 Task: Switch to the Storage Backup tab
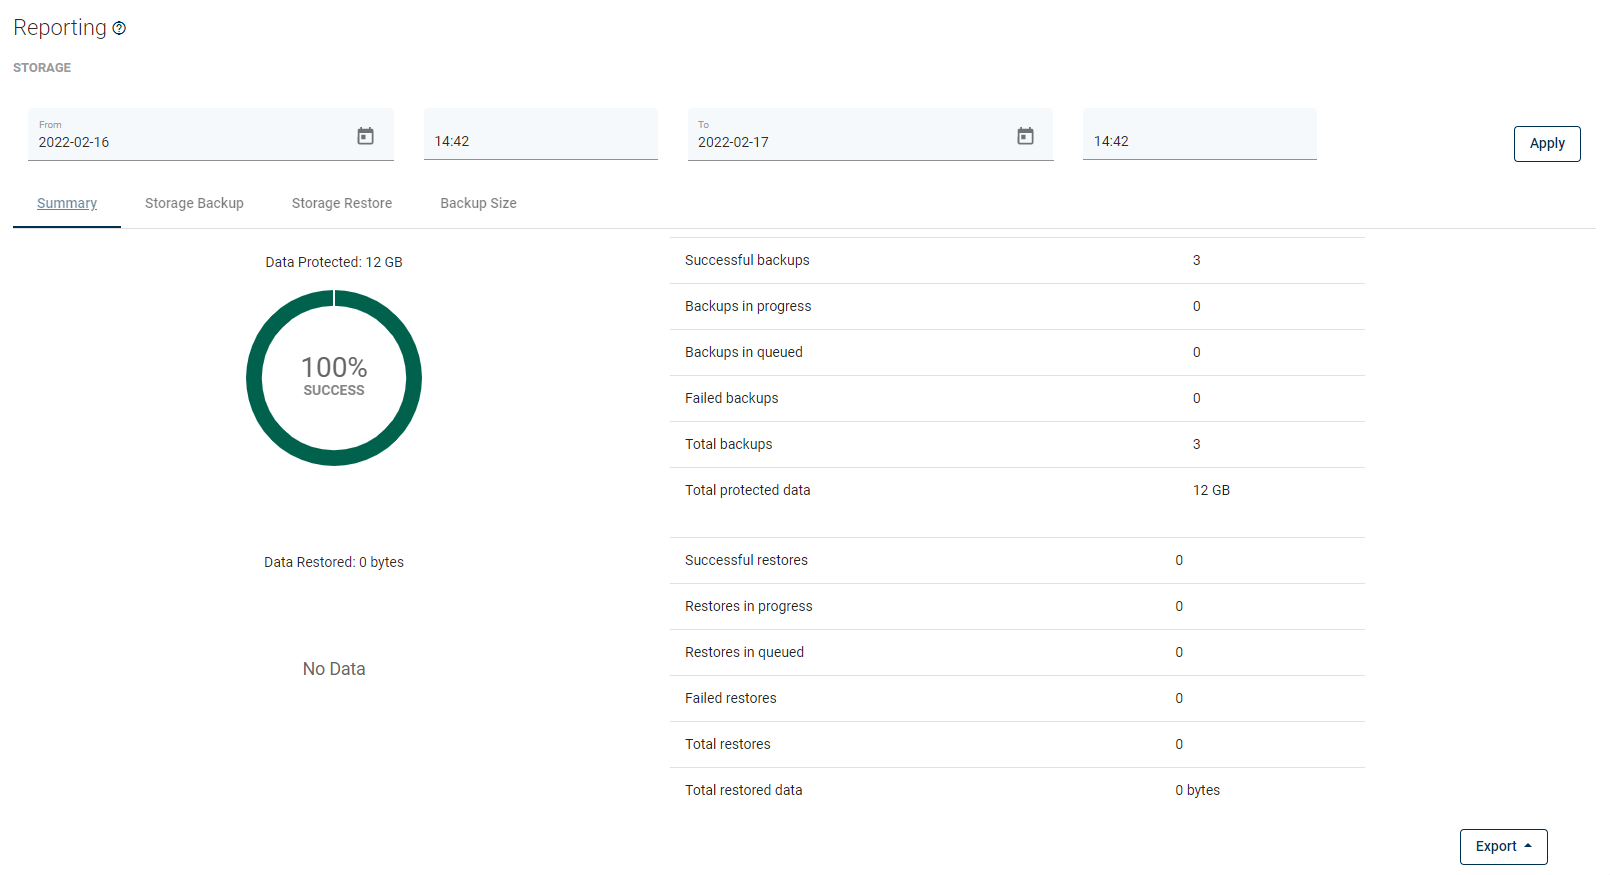point(194,203)
